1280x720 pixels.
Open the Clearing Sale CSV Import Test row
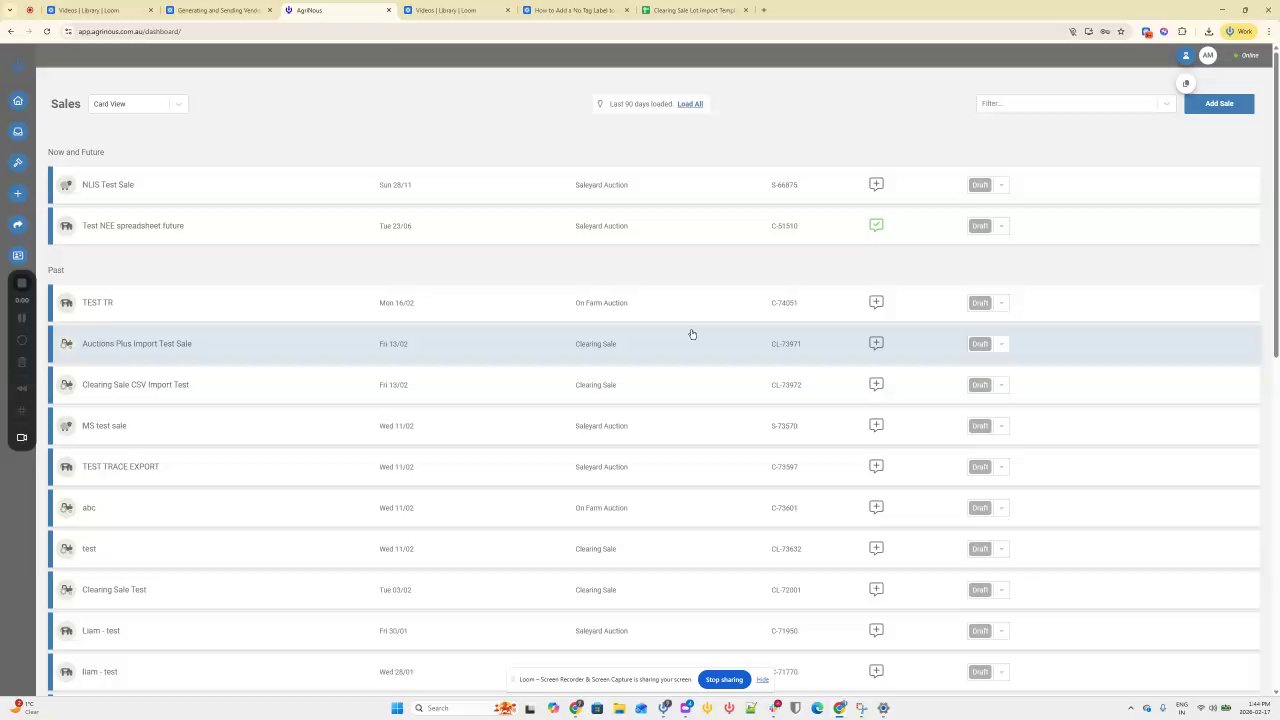(x=654, y=385)
